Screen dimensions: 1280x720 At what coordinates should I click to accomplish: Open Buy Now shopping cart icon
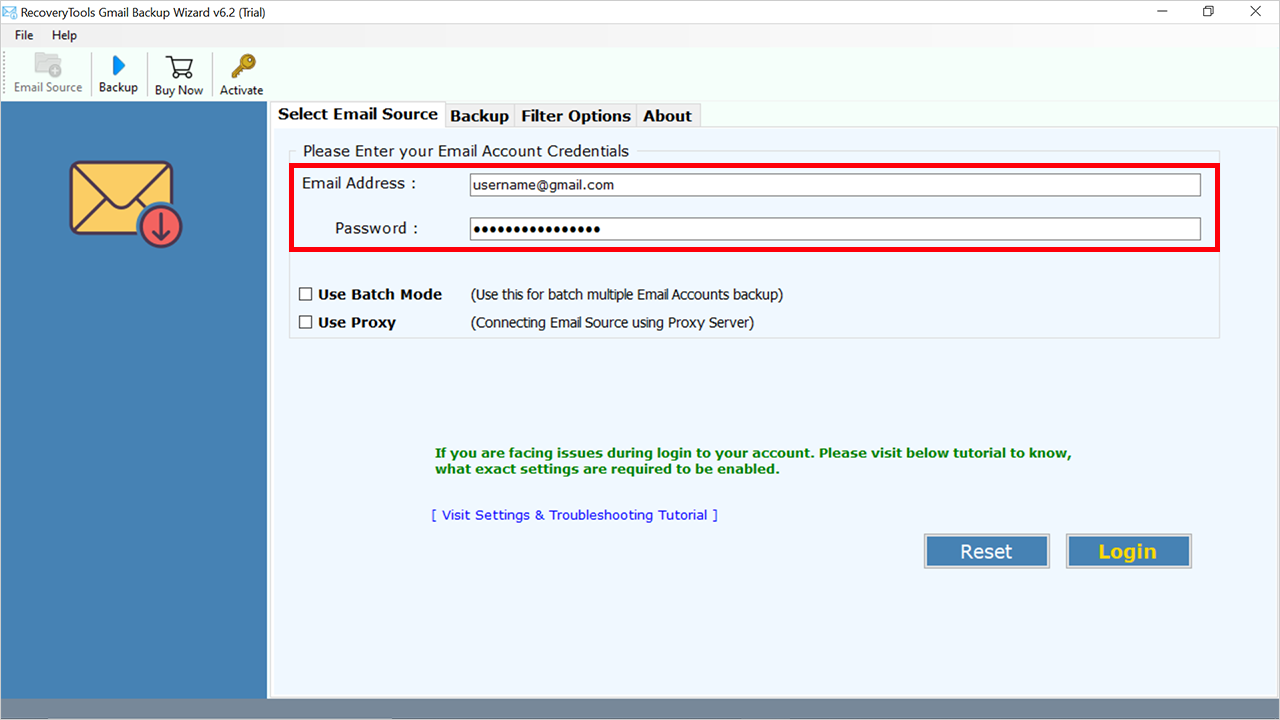tap(179, 70)
